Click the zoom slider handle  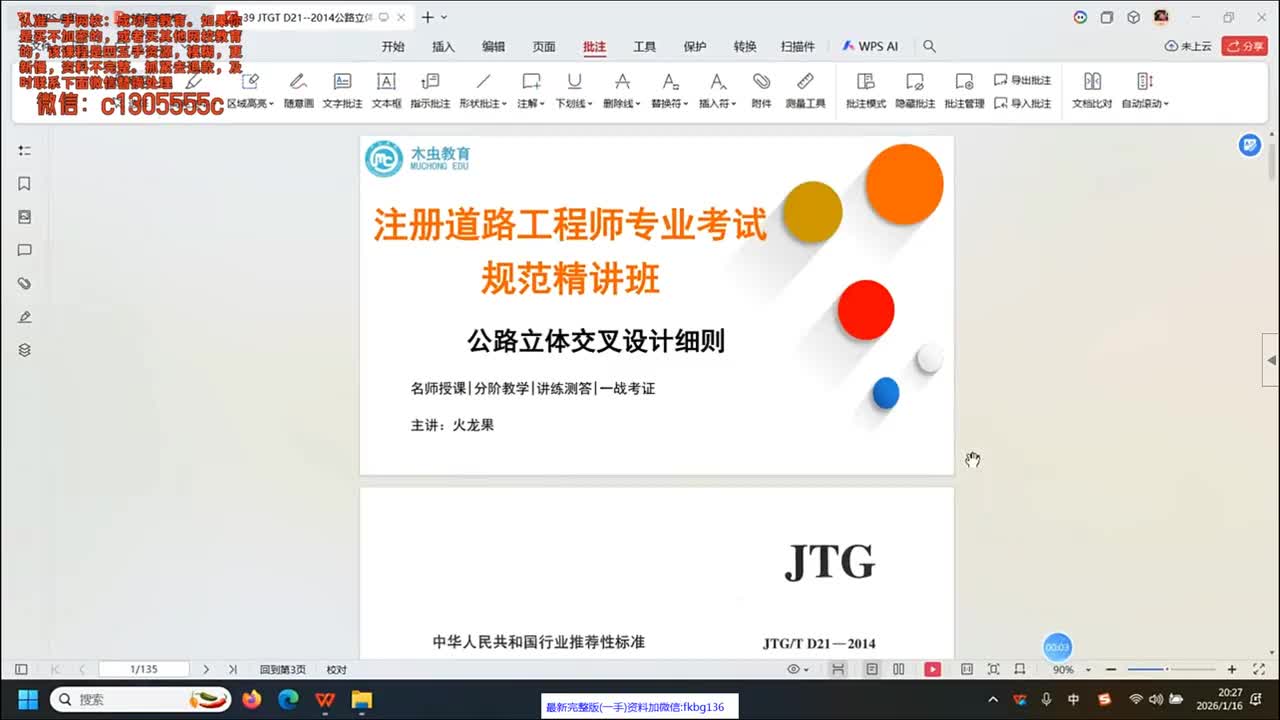pos(1166,669)
